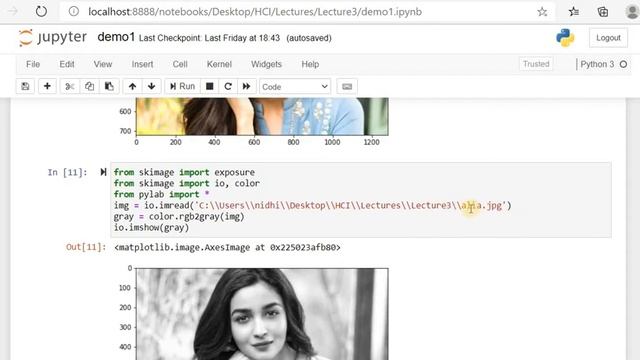Image resolution: width=640 pixels, height=360 pixels.
Task: View site information icon in address bar
Action: (73, 11)
